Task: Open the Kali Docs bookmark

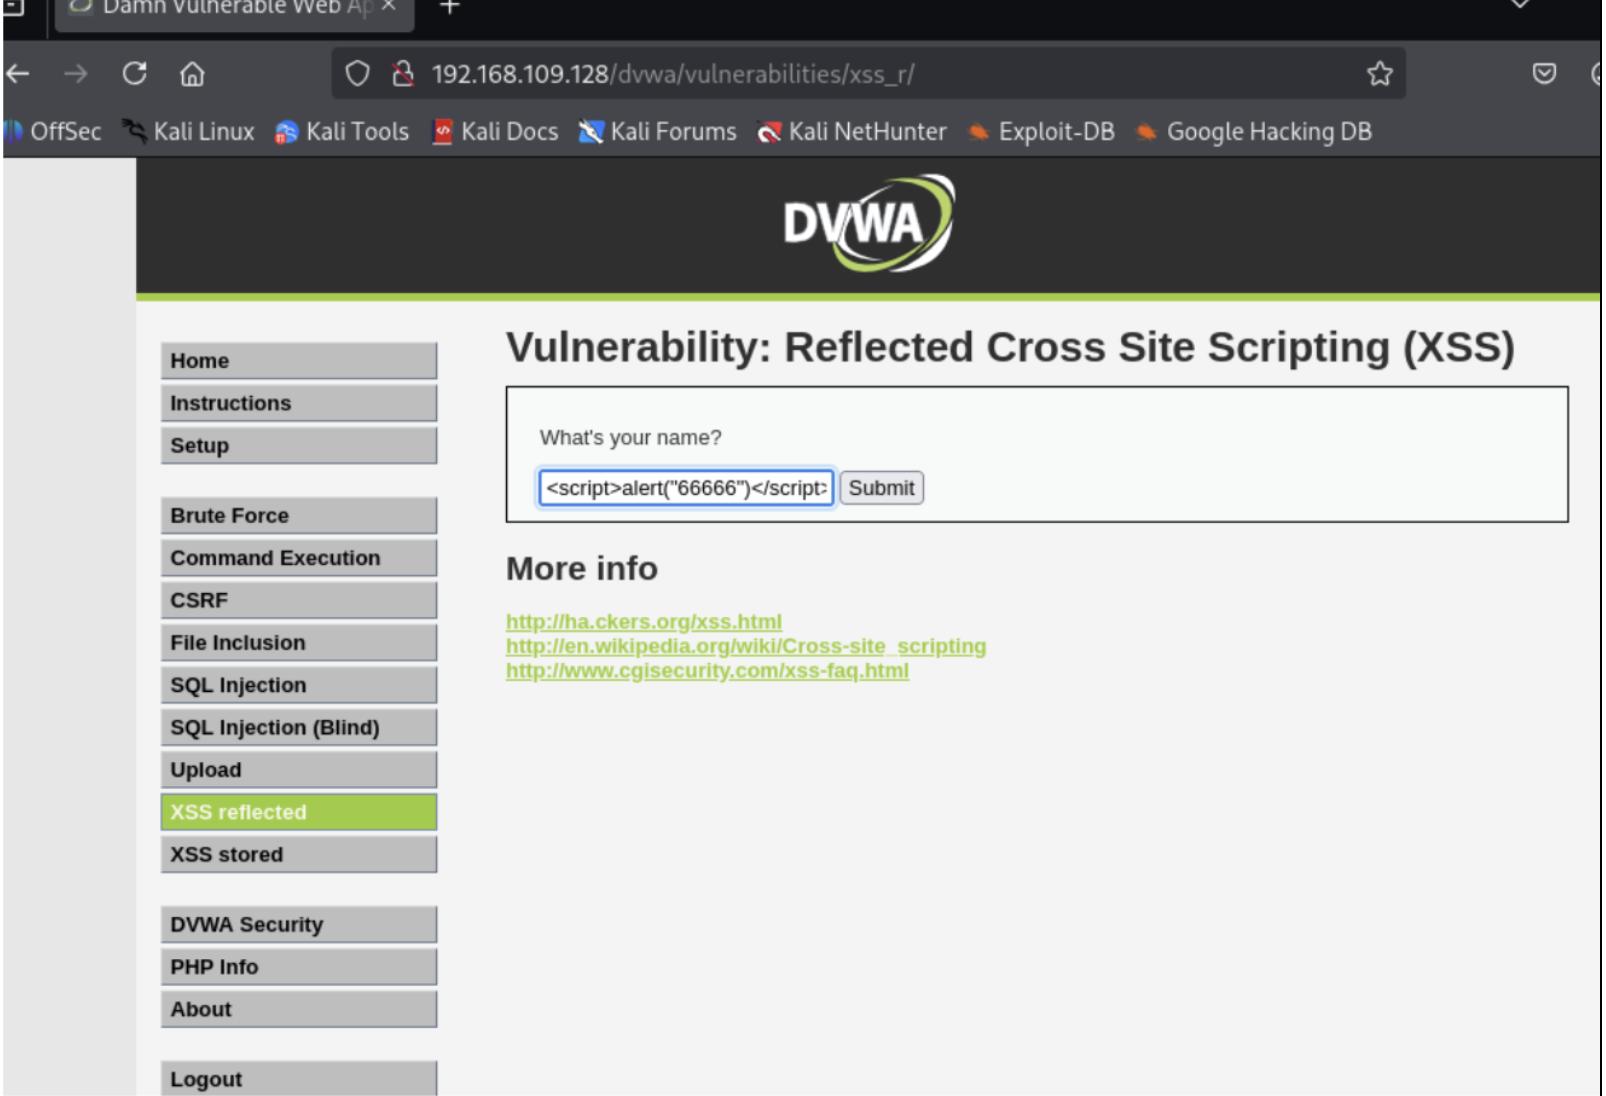Action: (x=495, y=132)
